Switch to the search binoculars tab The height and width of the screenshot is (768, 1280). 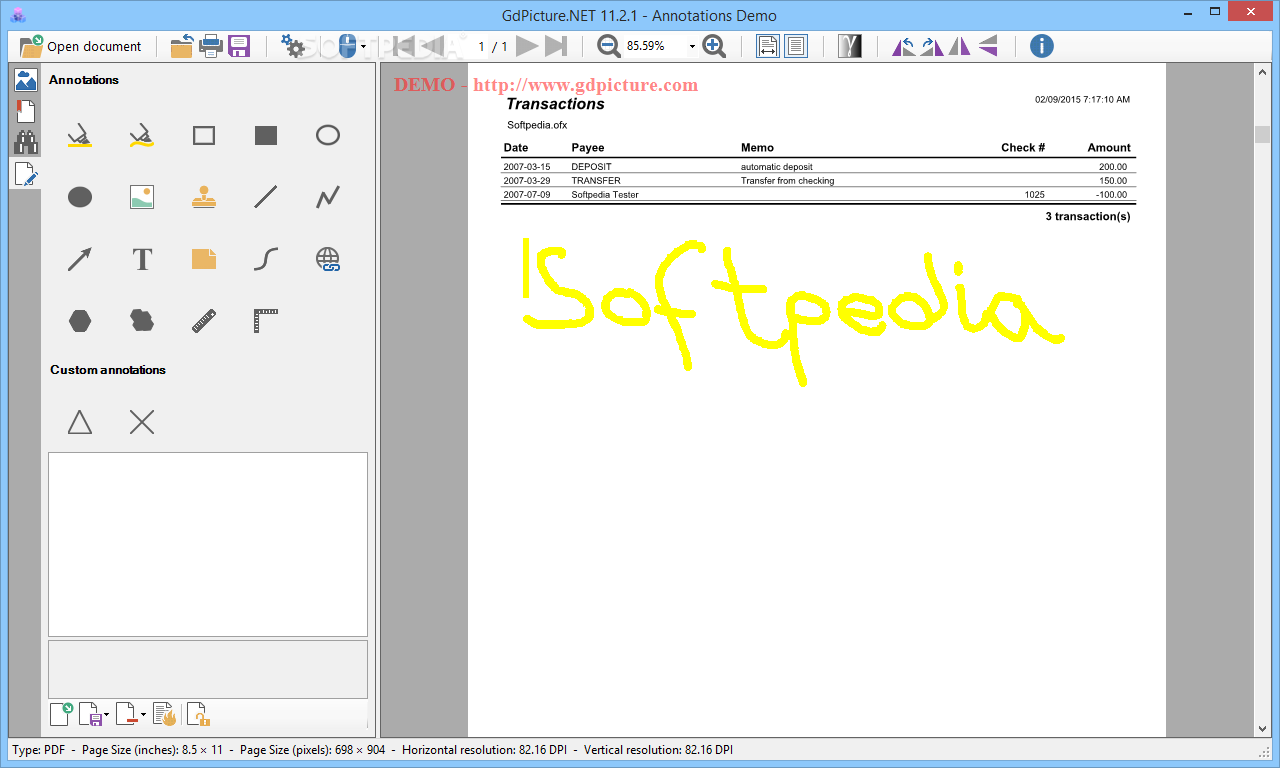pos(26,142)
